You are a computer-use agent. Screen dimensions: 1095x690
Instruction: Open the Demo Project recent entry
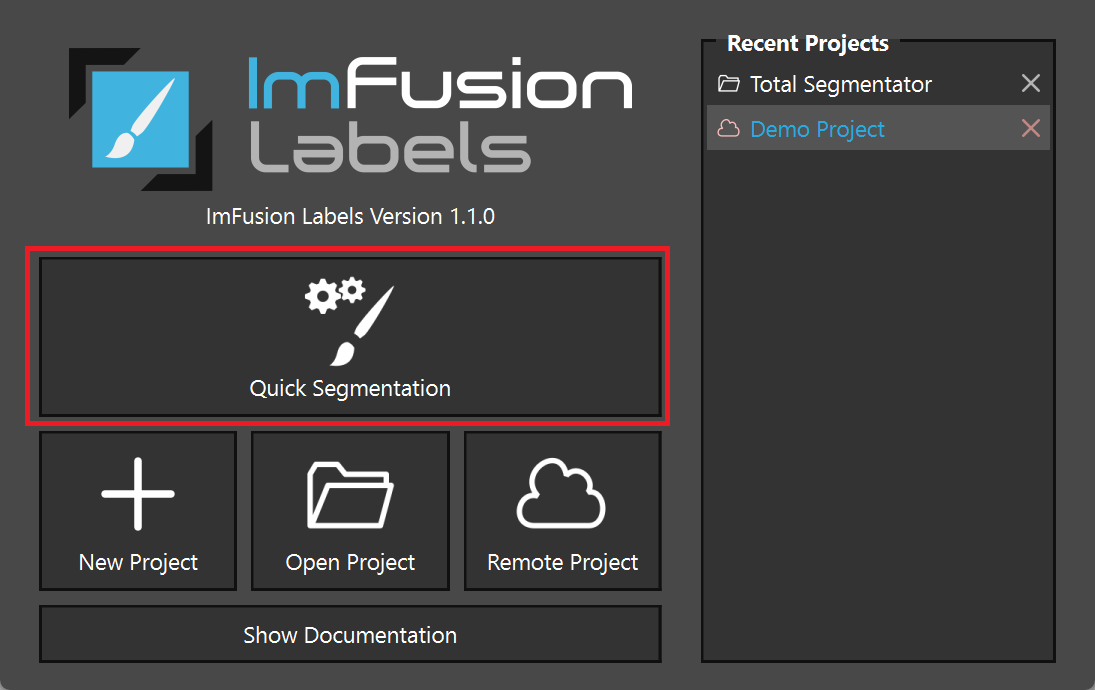click(x=878, y=129)
